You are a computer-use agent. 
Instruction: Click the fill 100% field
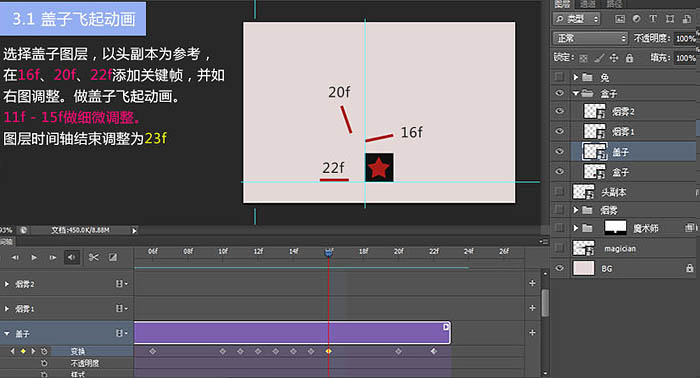(686, 58)
